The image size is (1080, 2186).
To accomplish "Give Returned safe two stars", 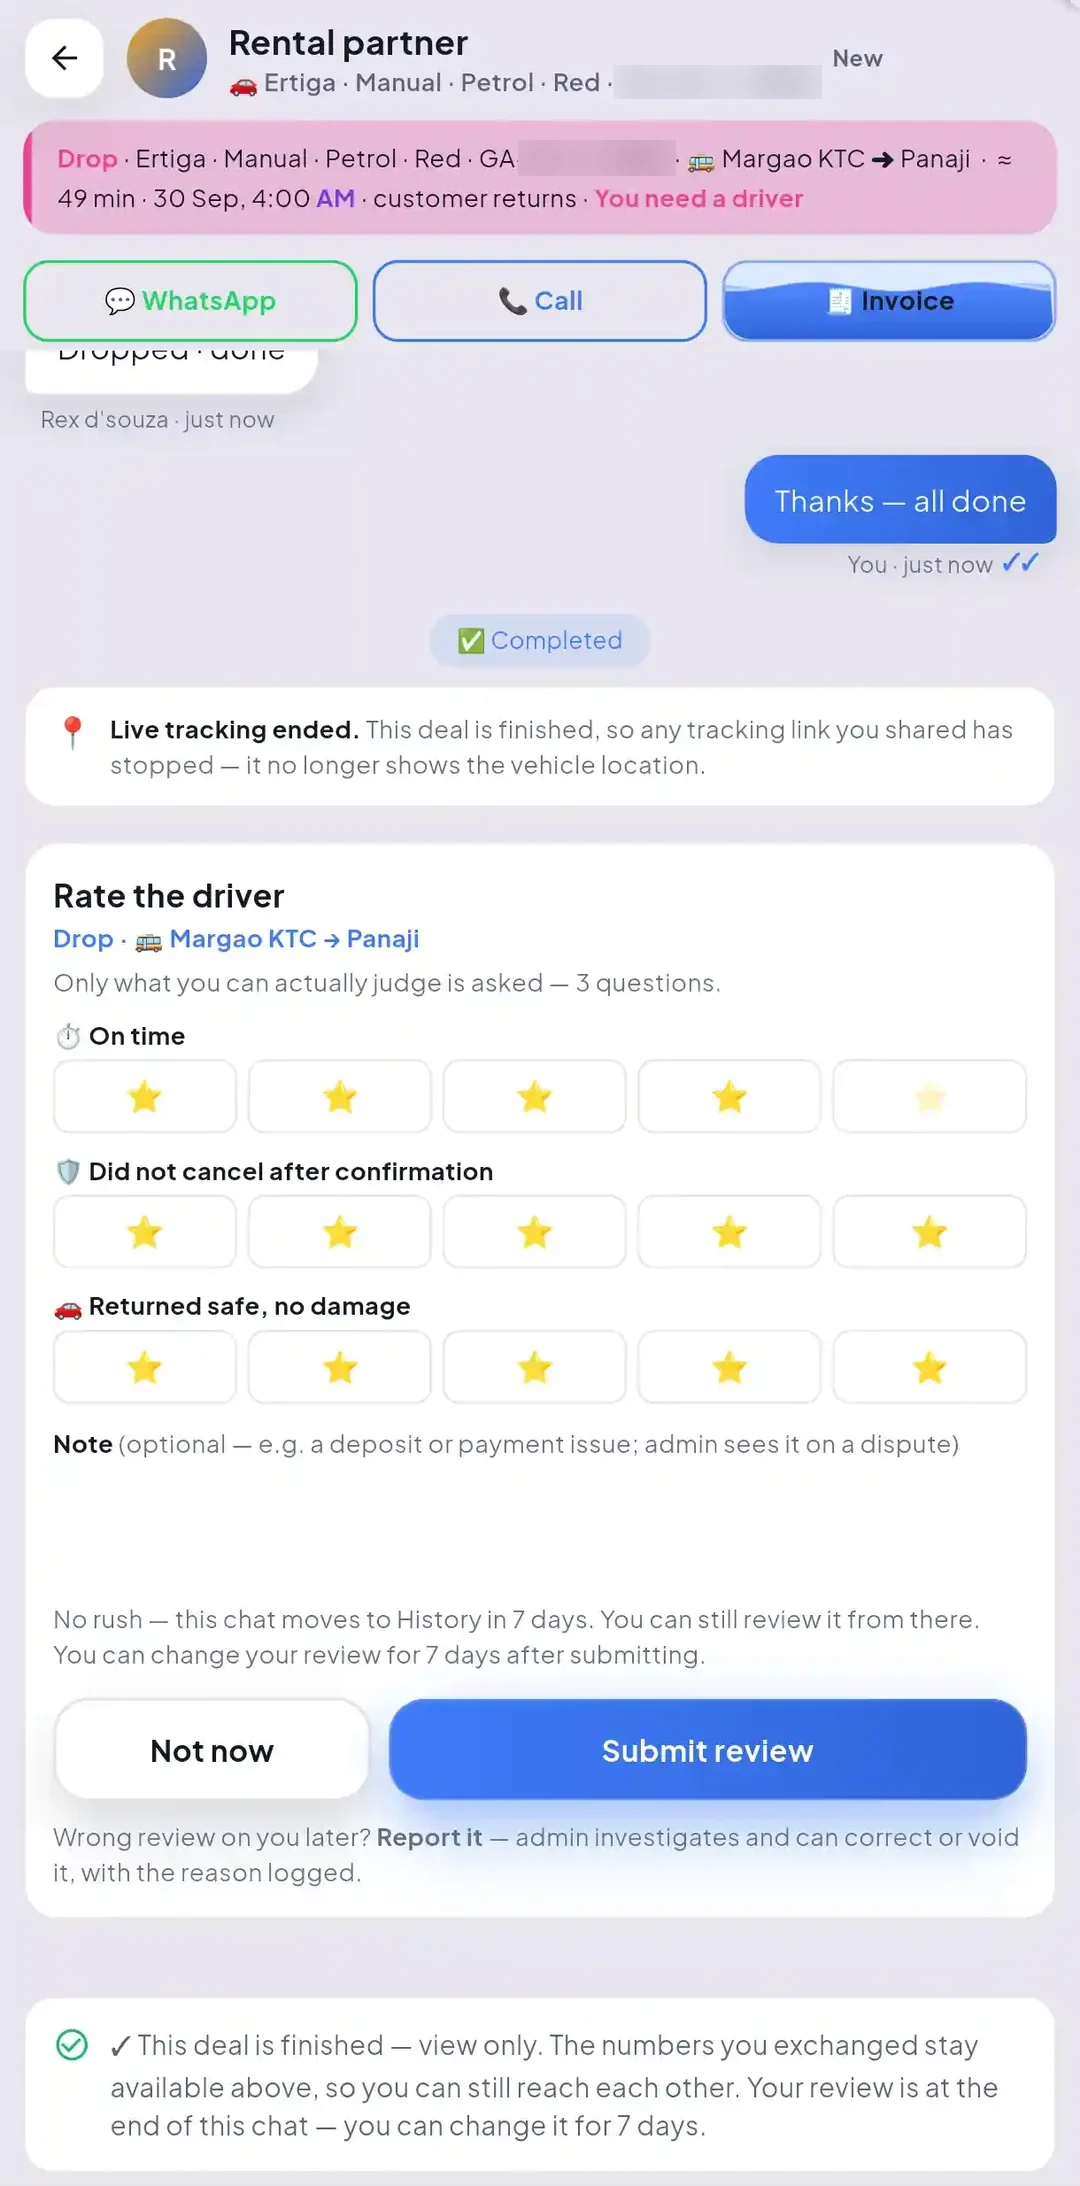I will click(x=340, y=1366).
